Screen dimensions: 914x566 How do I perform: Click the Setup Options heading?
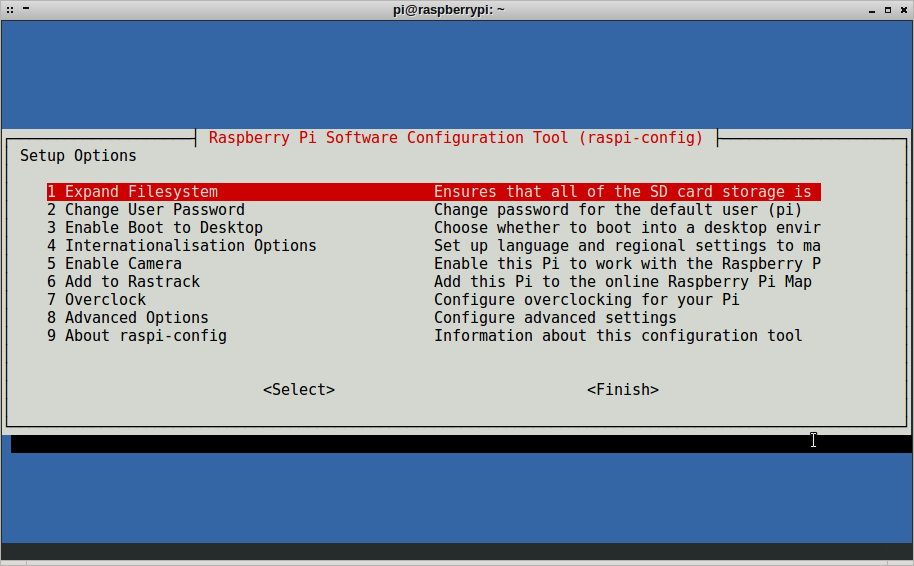pos(78,156)
